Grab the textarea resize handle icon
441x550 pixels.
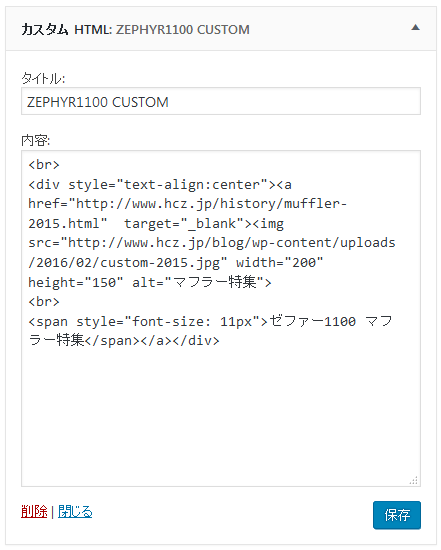[x=414, y=480]
